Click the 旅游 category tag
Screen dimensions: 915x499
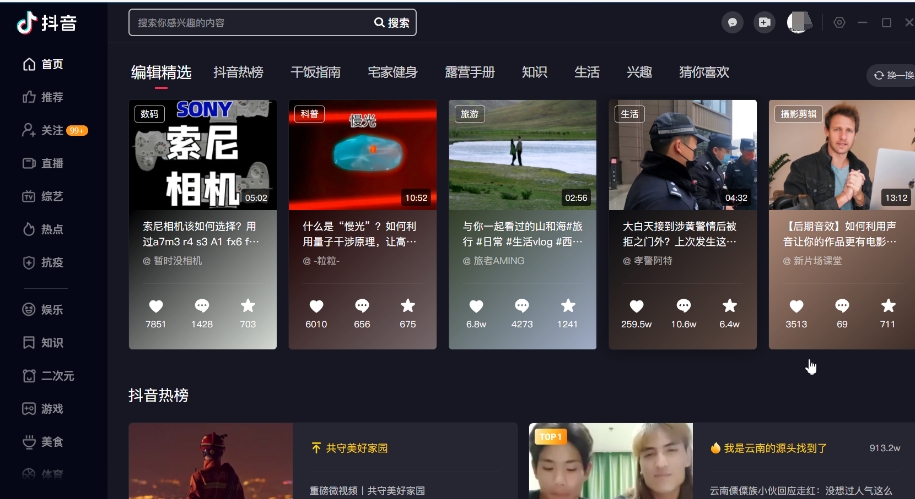pos(469,114)
